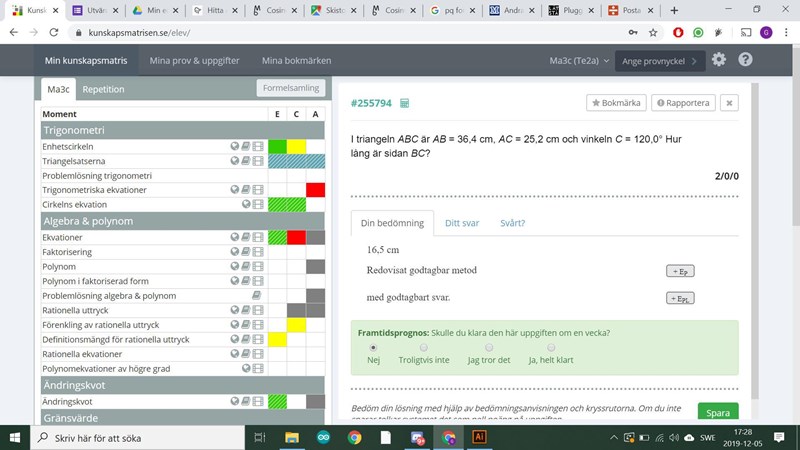The image size is (800, 450).
Task: Open video icon for Enhetscirkeln row
Action: (x=258, y=147)
